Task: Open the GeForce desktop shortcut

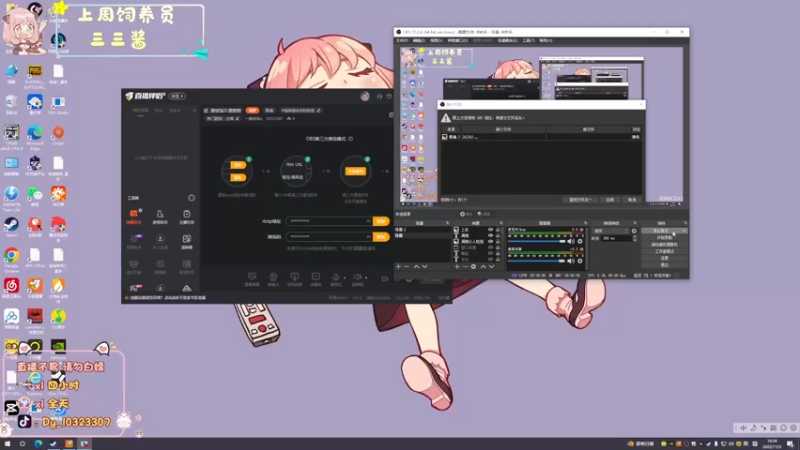Action: 58,349
